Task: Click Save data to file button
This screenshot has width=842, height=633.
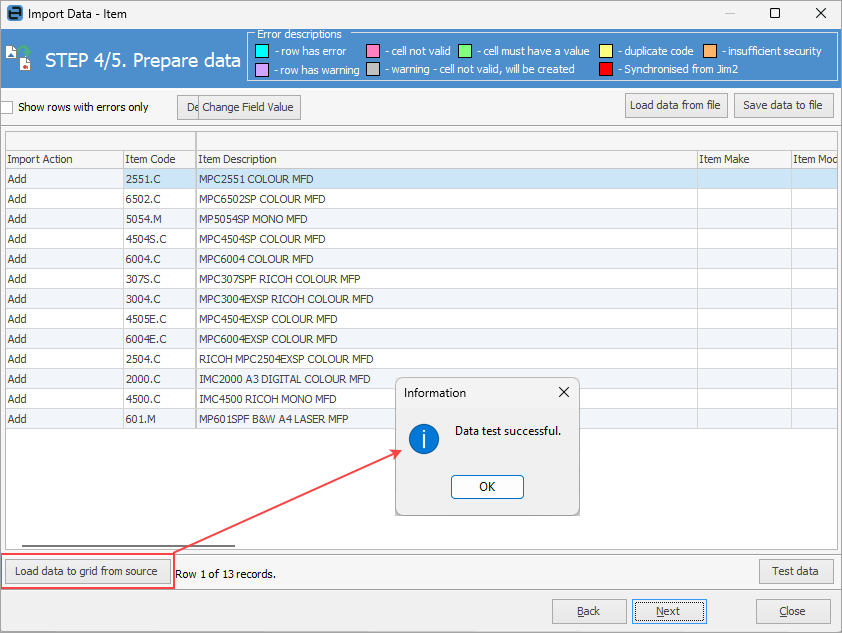Action: point(783,105)
